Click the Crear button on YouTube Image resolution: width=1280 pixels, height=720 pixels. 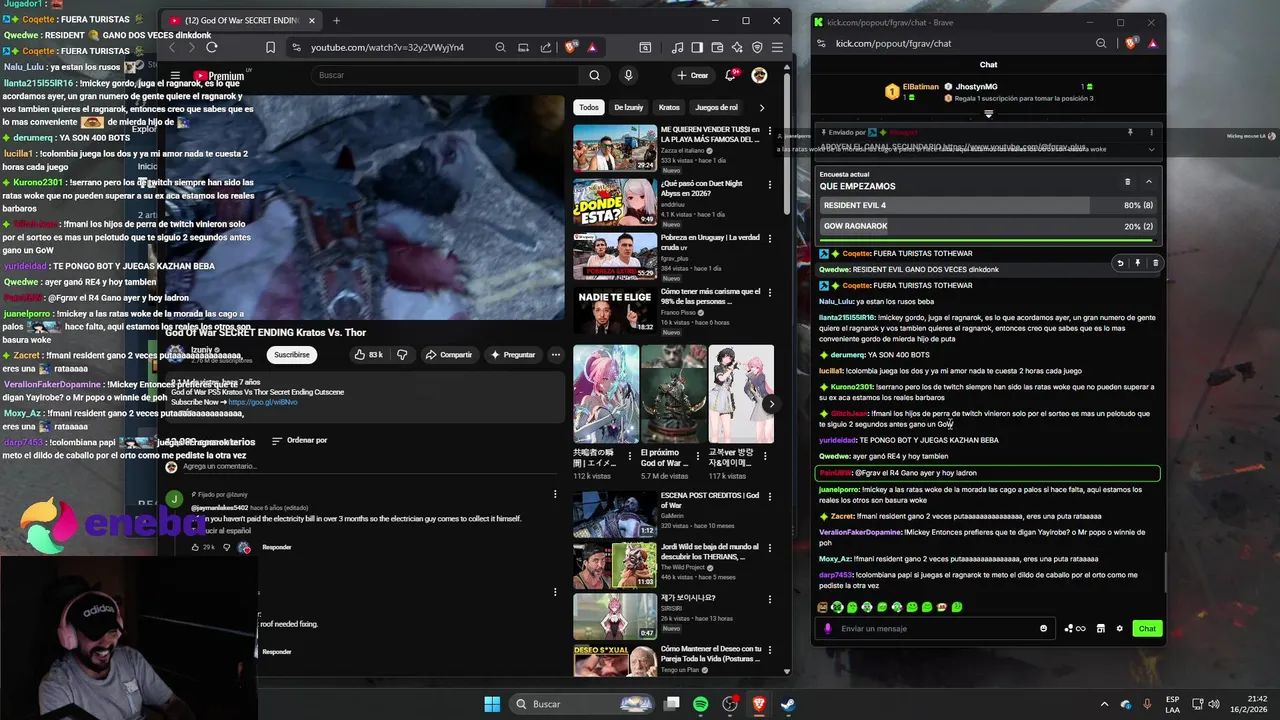point(692,75)
